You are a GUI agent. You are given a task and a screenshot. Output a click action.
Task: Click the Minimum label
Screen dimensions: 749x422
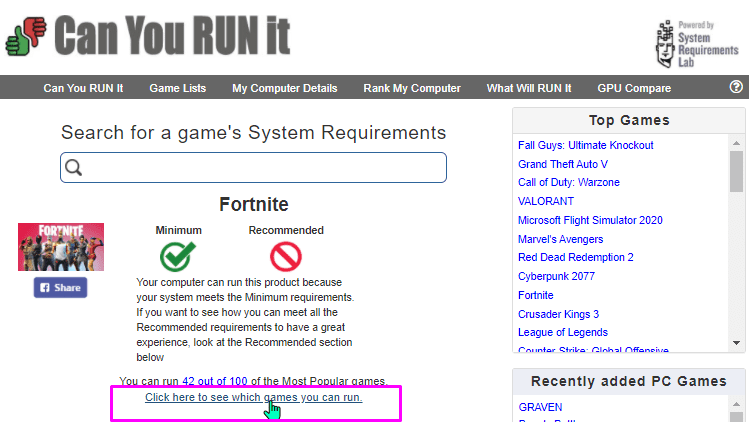point(178,230)
